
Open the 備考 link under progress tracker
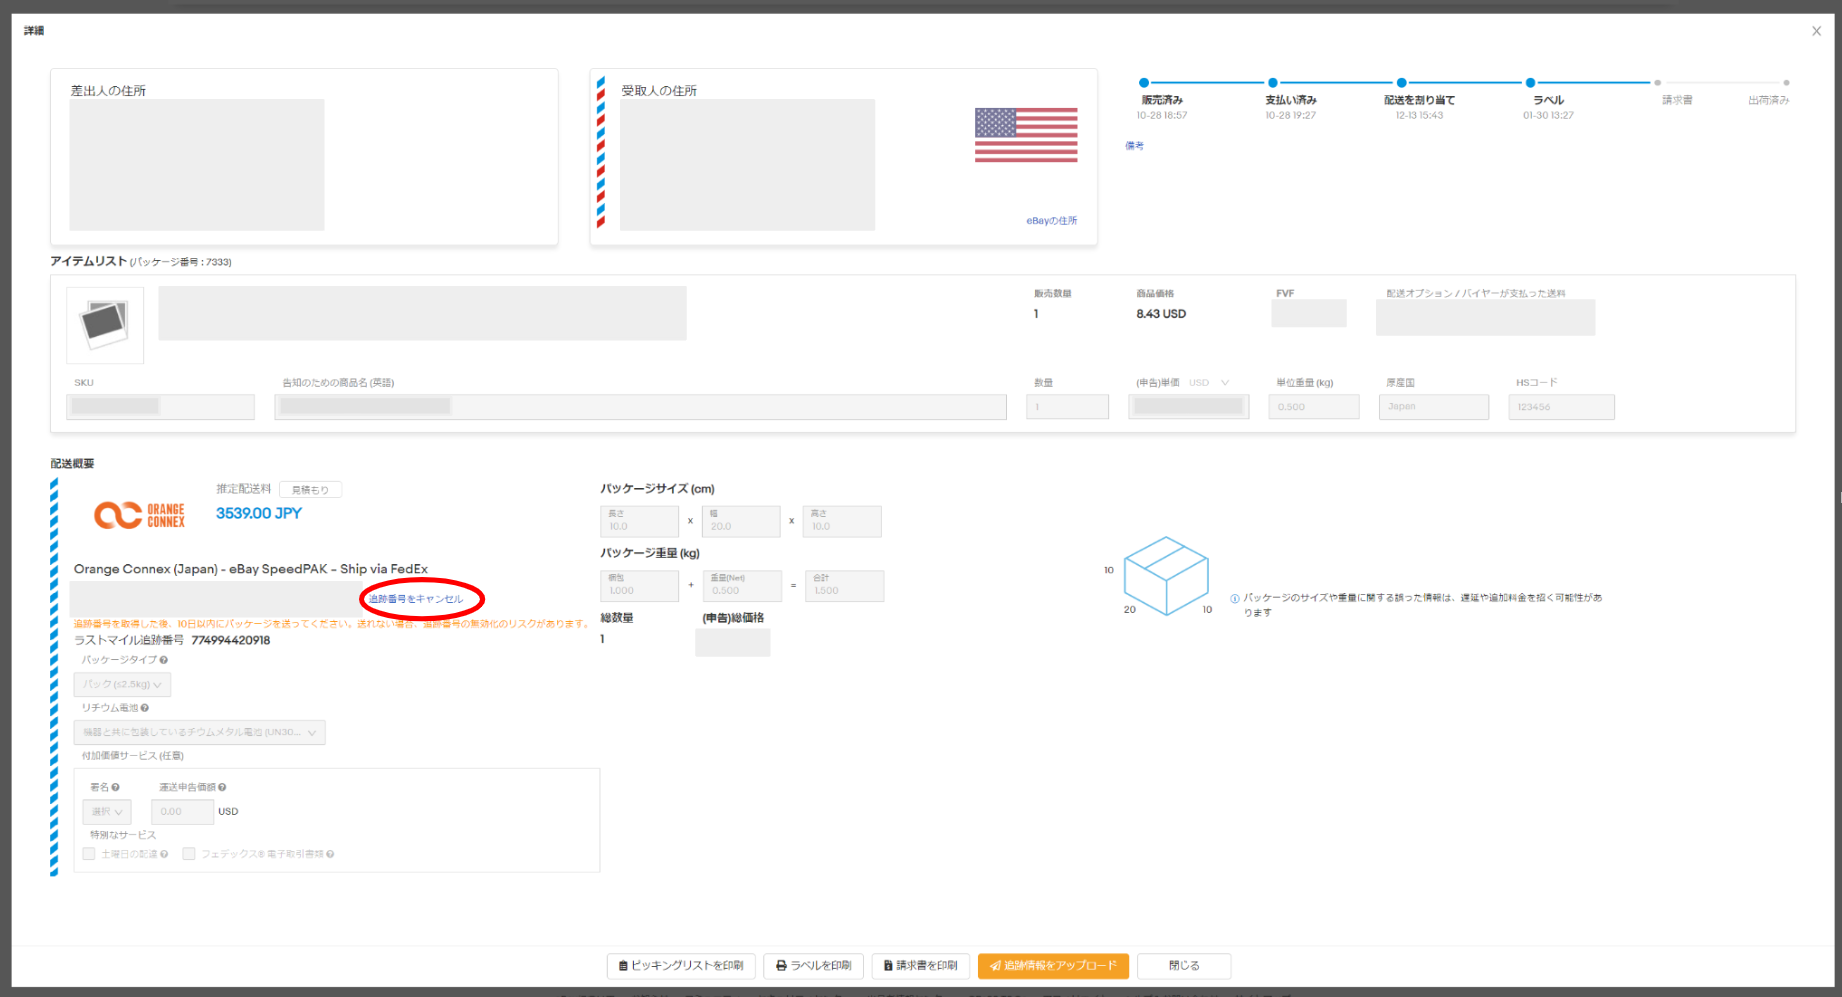point(1134,146)
